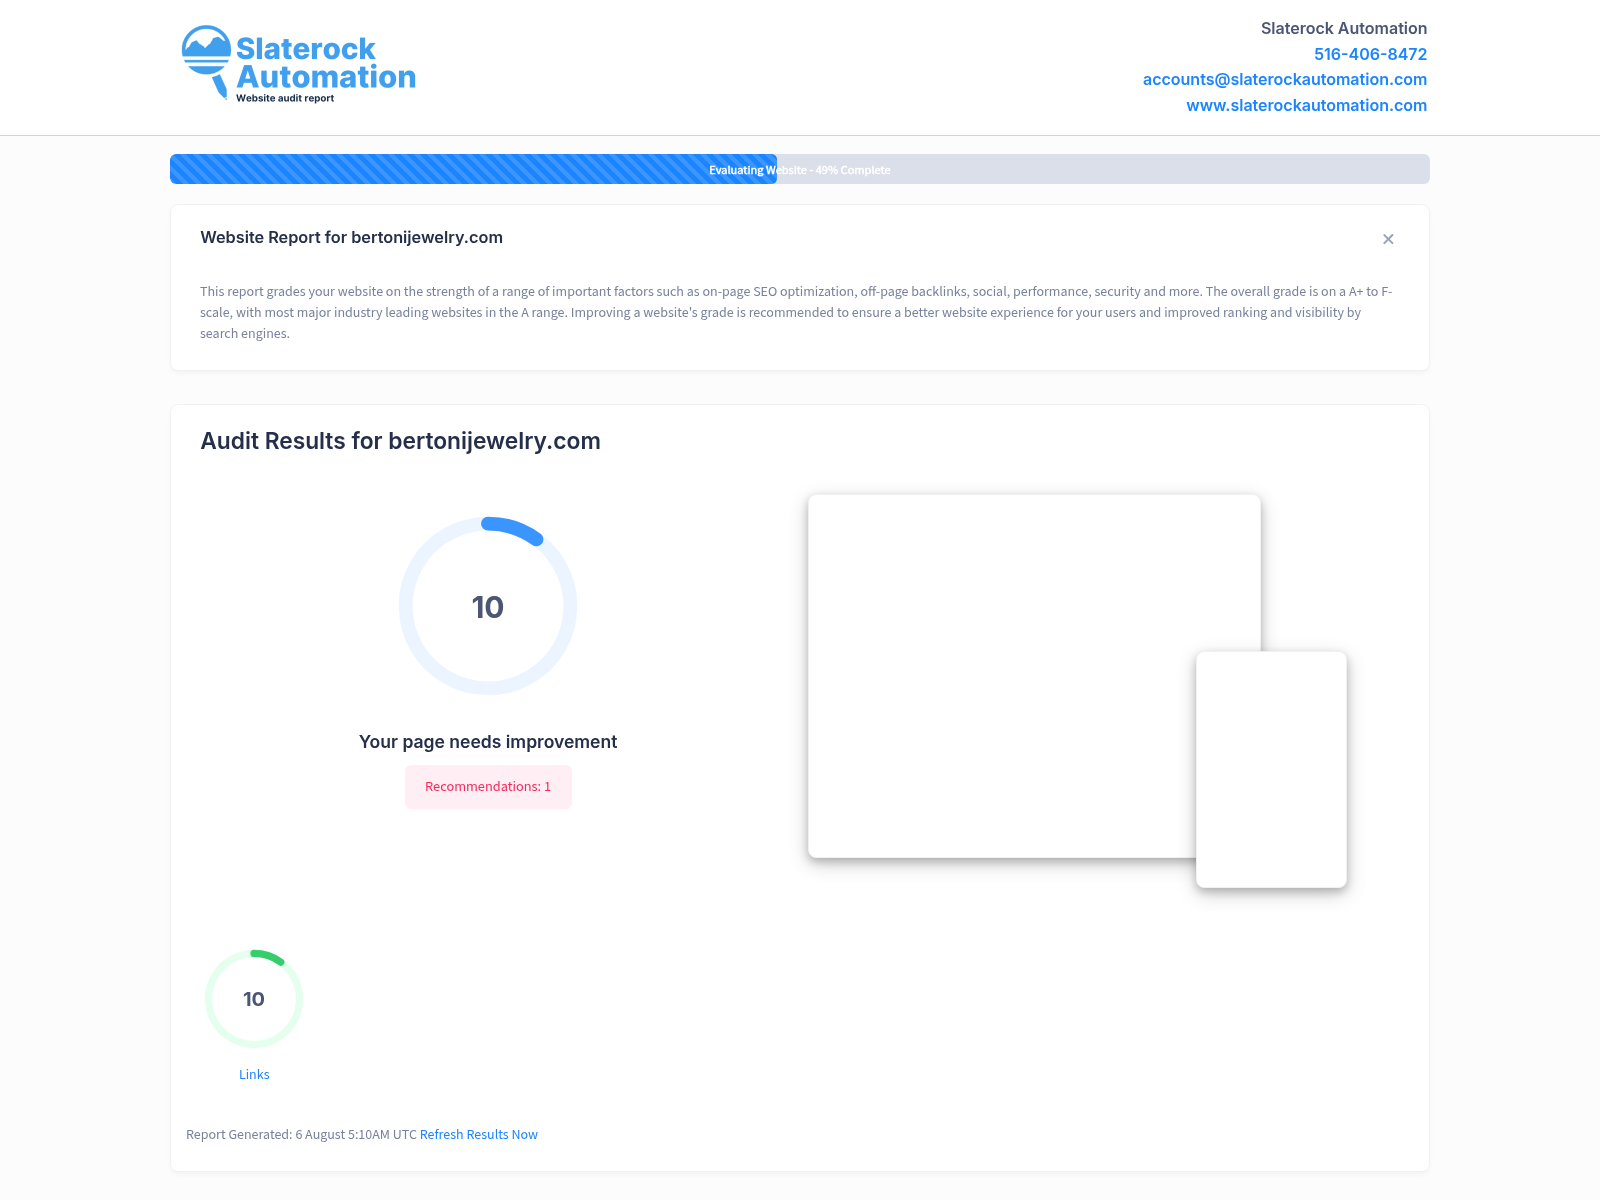Click the overall score gauge showing 10
1600x1200 pixels.
(x=488, y=606)
